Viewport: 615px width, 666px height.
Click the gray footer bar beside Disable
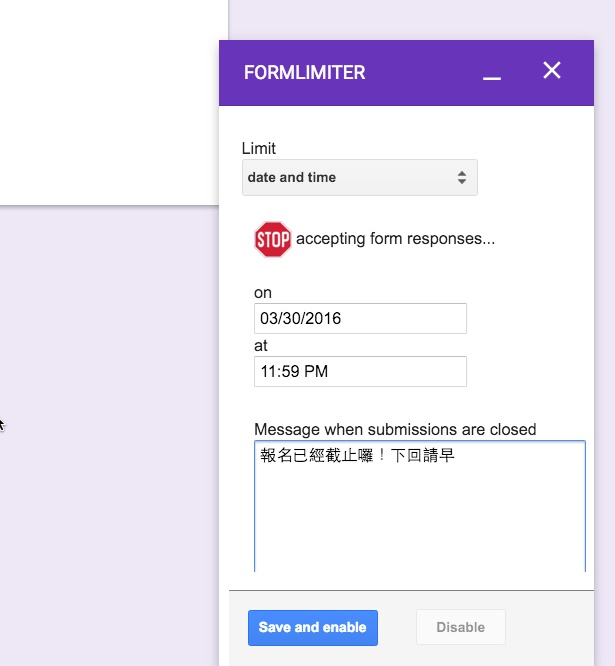tap(560, 628)
